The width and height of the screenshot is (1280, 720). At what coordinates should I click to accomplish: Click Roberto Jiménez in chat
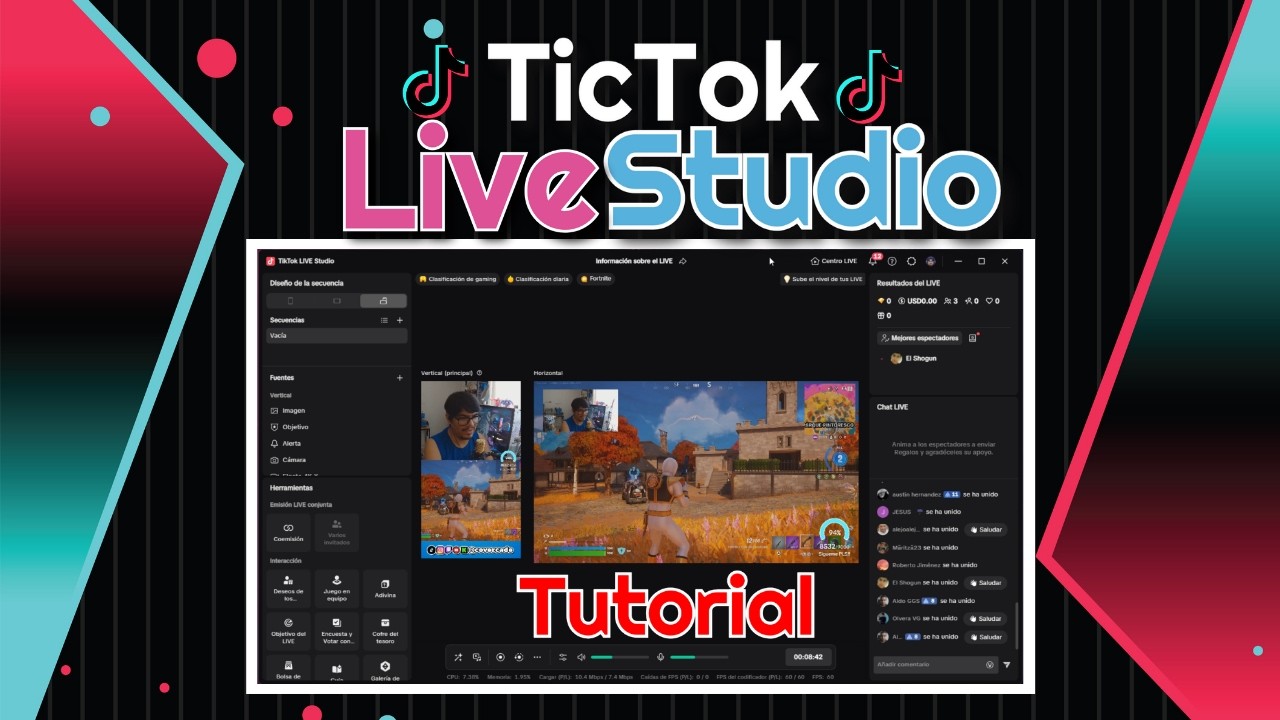click(916, 565)
